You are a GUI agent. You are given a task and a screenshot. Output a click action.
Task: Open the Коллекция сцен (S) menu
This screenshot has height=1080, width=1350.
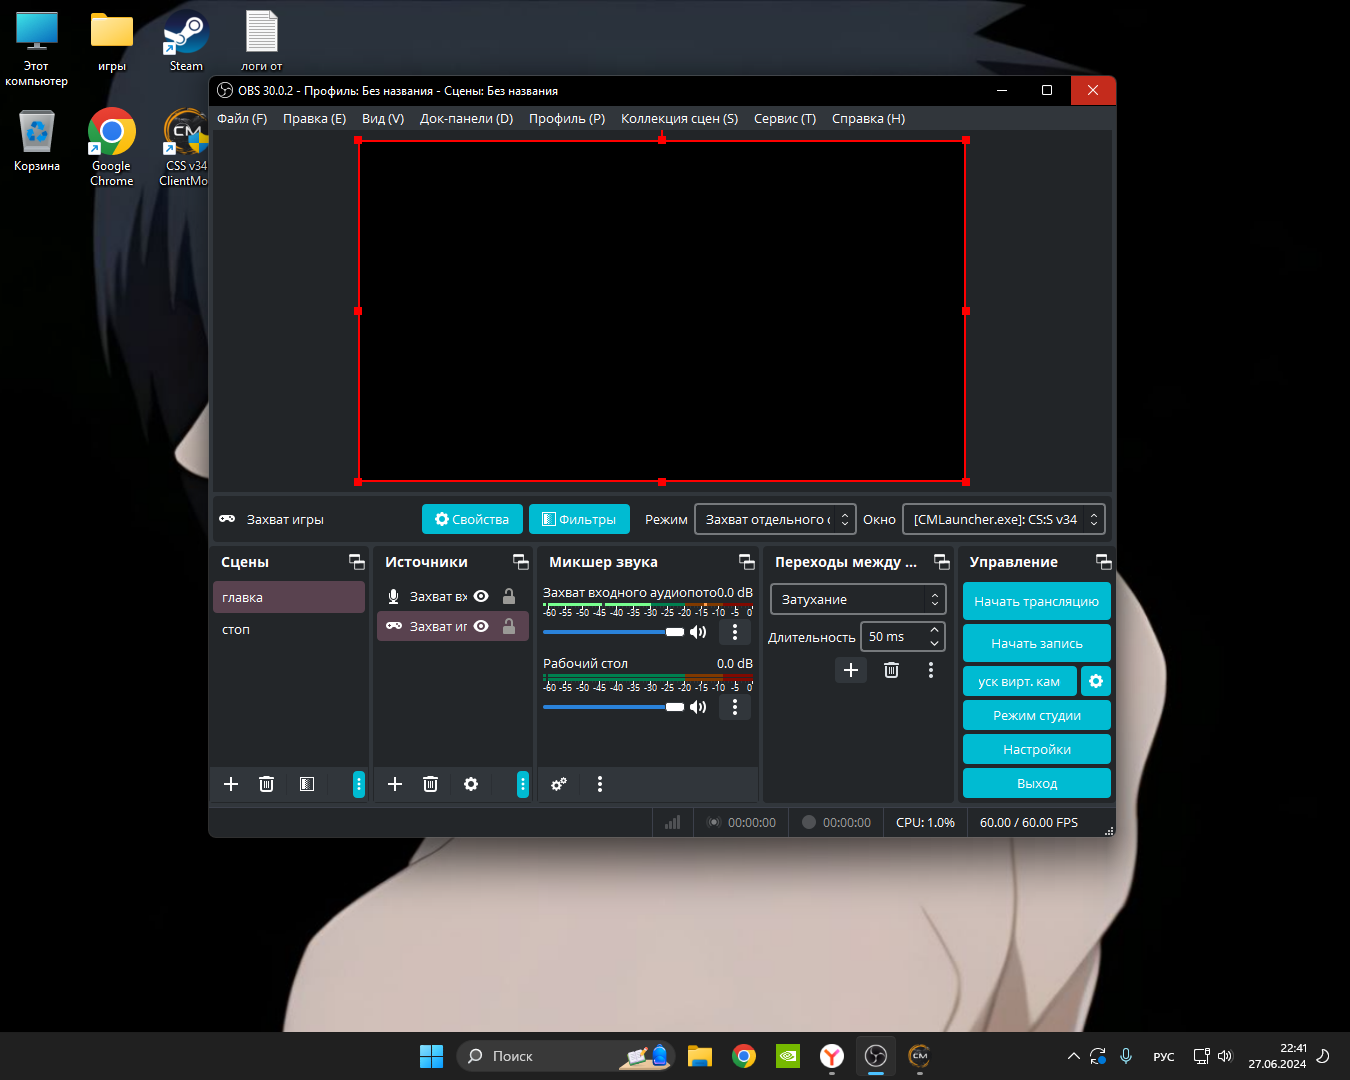pos(679,118)
